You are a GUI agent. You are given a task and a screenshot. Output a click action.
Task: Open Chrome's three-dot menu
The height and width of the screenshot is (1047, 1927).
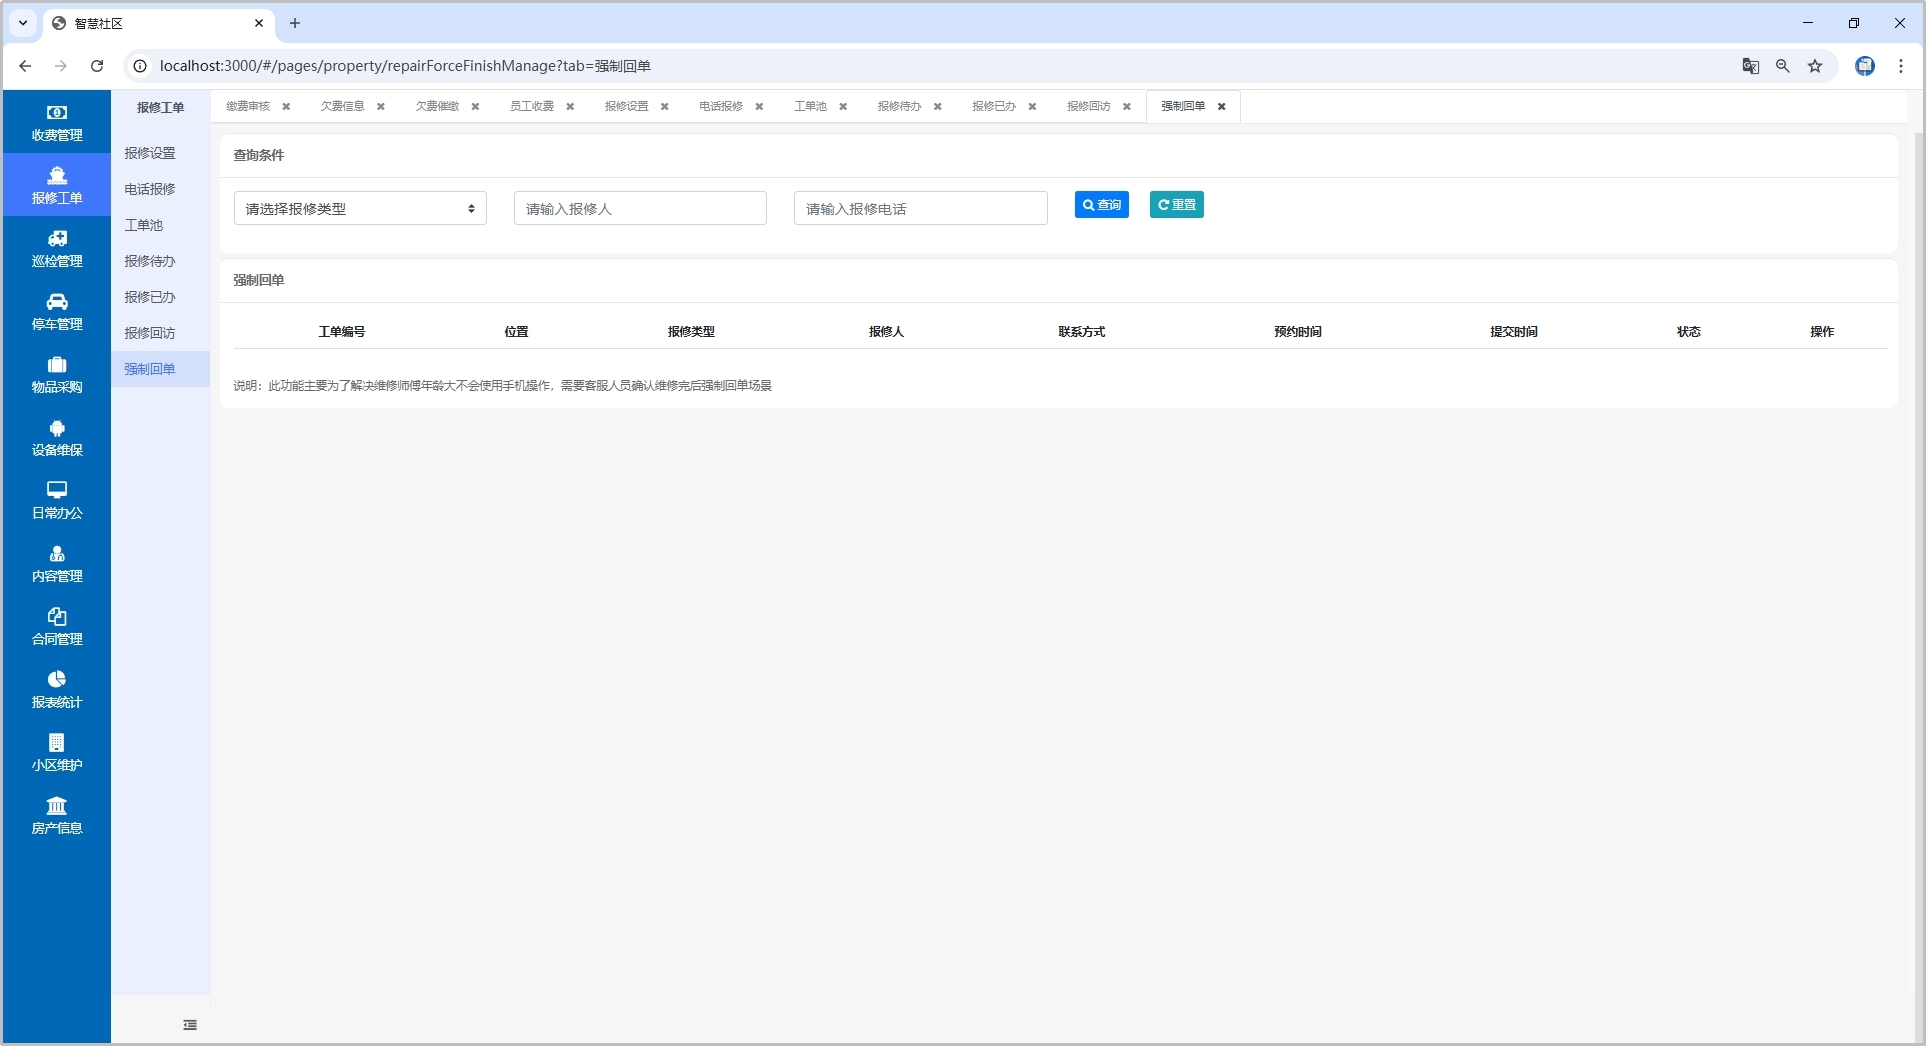1901,66
